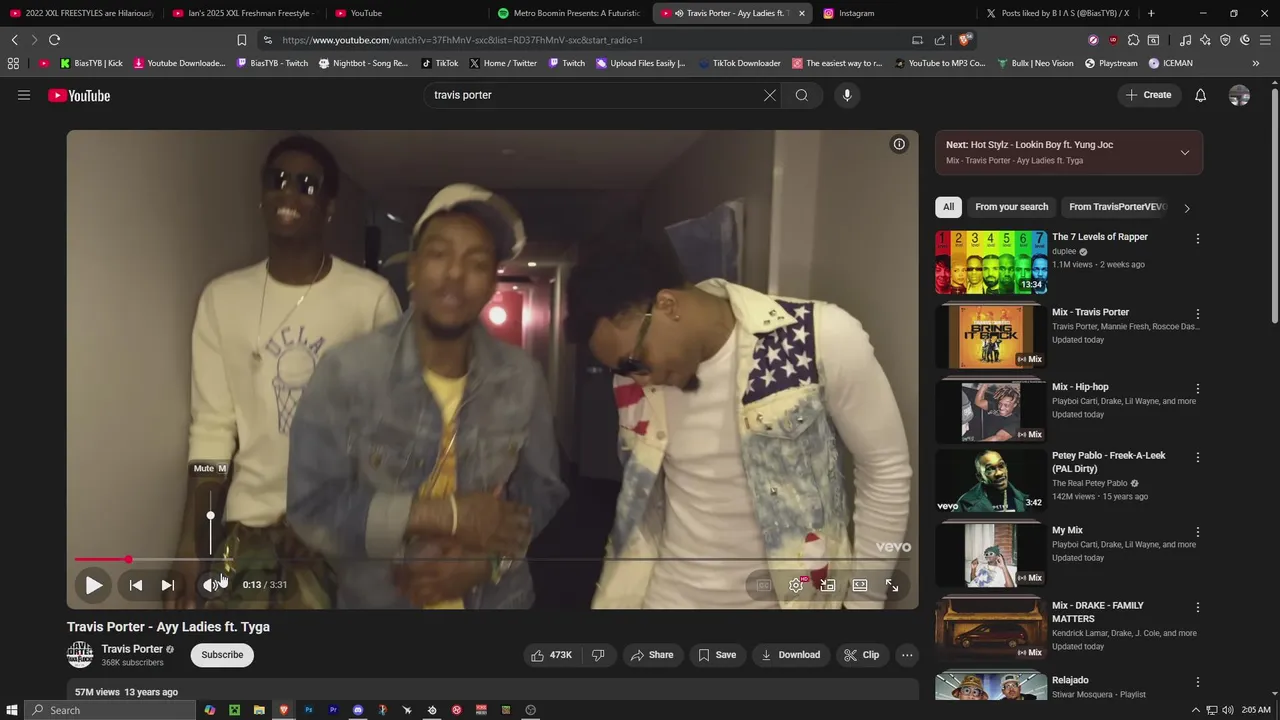1280x720 pixels.
Task: Open the account avatar menu
Action: 1239,95
